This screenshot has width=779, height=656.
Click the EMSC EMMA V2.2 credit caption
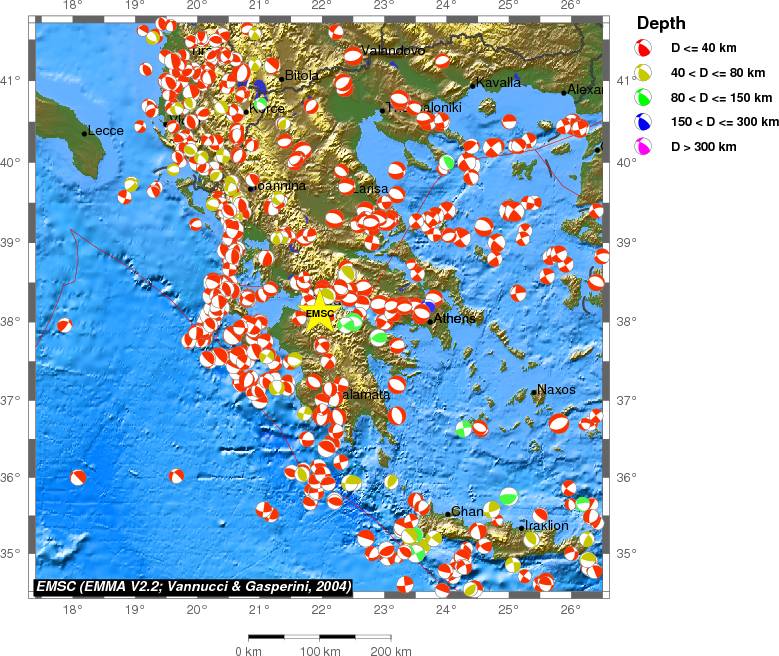click(193, 586)
